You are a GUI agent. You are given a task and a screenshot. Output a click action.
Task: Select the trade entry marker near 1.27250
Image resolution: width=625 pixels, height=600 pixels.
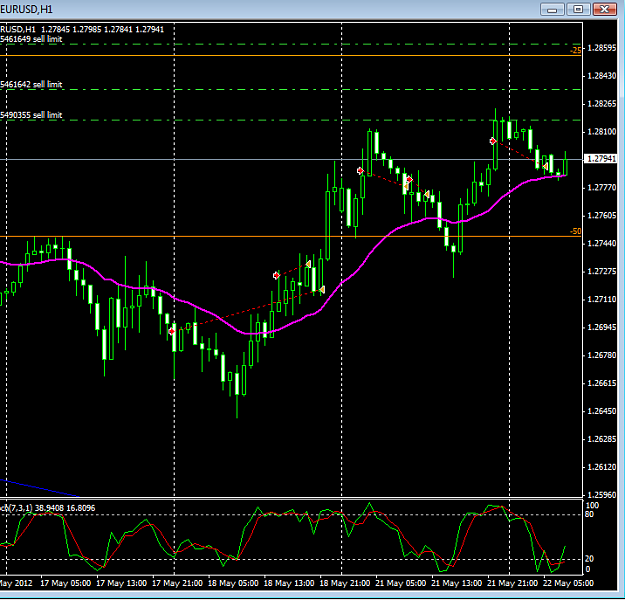[x=276, y=275]
